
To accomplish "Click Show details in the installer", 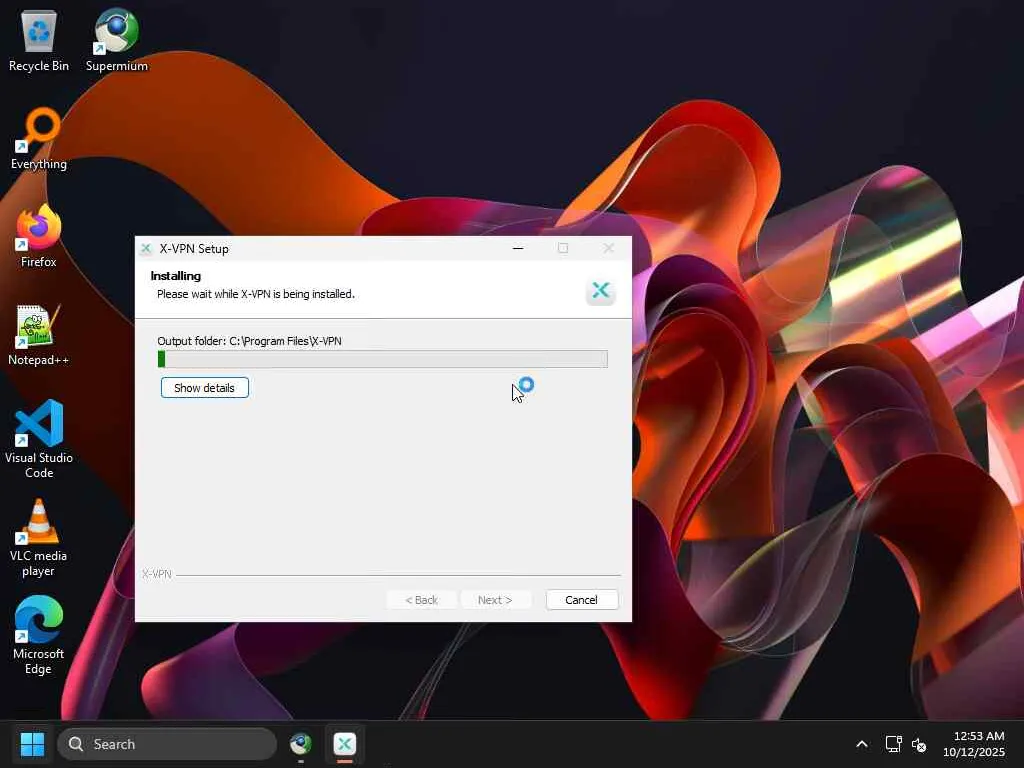I will [x=204, y=388].
